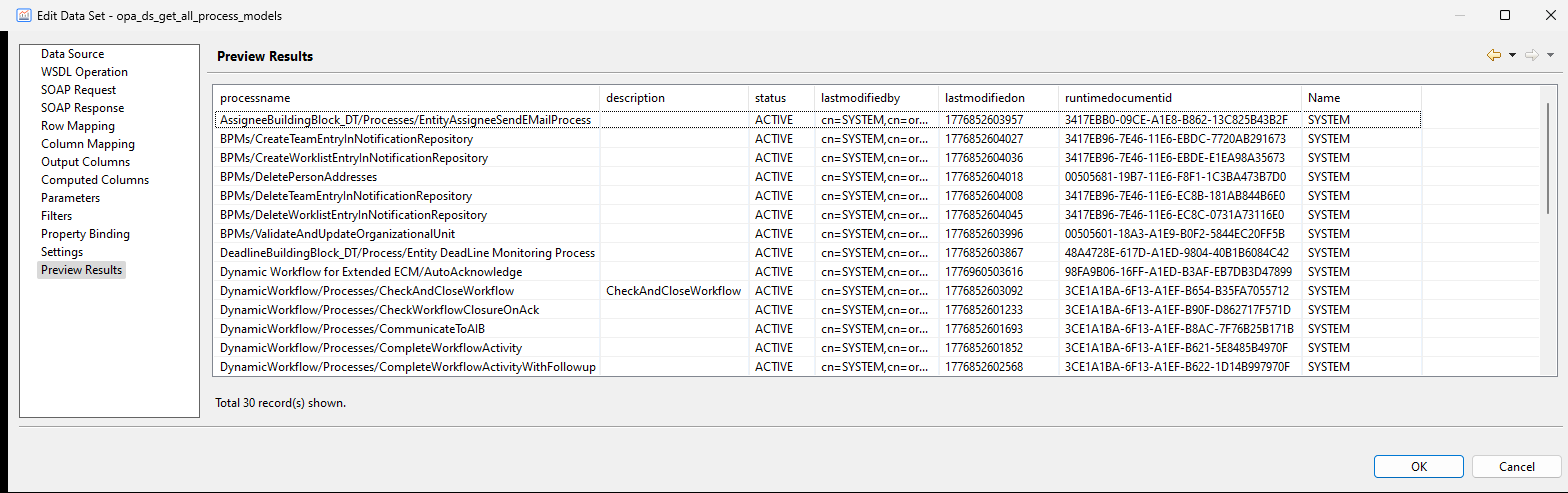Open the back history dropdown arrow
The image size is (1568, 493).
pyautogui.click(x=1512, y=55)
